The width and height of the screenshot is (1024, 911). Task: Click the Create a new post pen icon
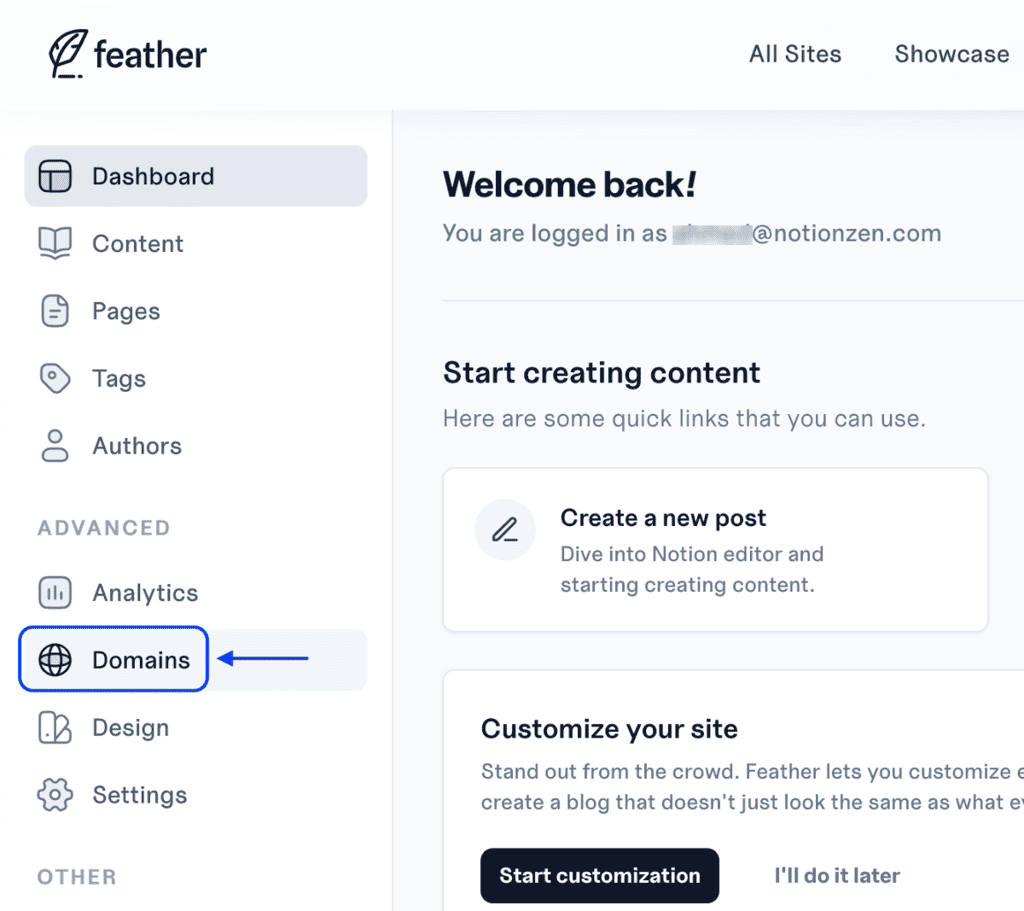tap(505, 530)
